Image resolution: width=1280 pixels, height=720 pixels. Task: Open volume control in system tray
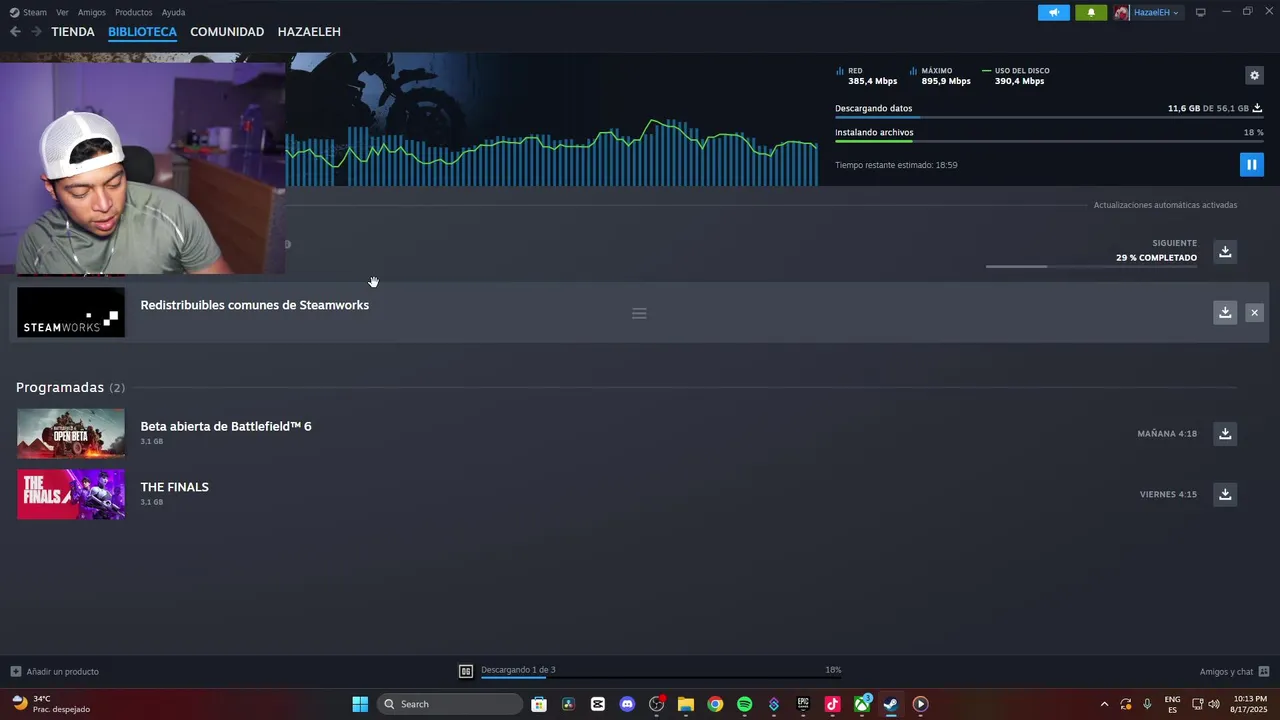pos(1214,704)
